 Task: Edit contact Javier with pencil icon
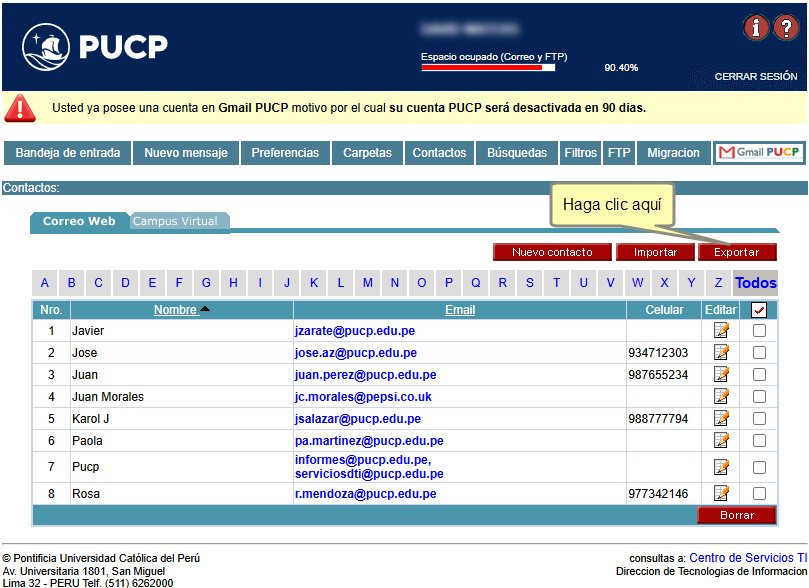(721, 331)
